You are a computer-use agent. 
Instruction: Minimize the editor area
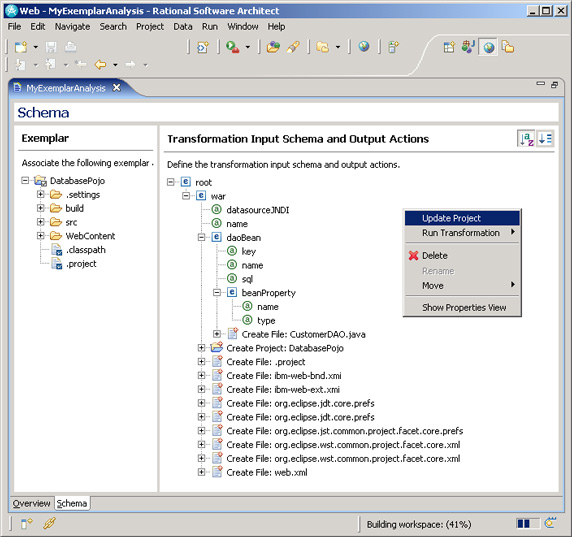tap(541, 84)
